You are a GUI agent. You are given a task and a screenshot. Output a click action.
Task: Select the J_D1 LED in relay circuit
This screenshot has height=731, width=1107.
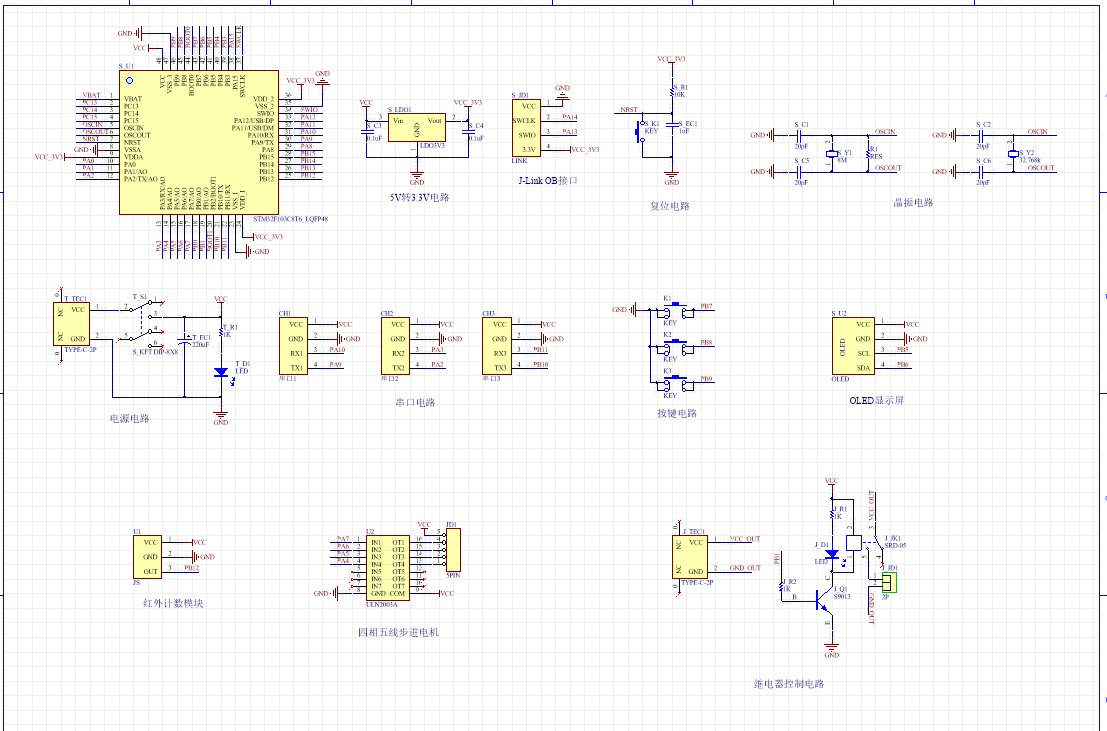832,554
